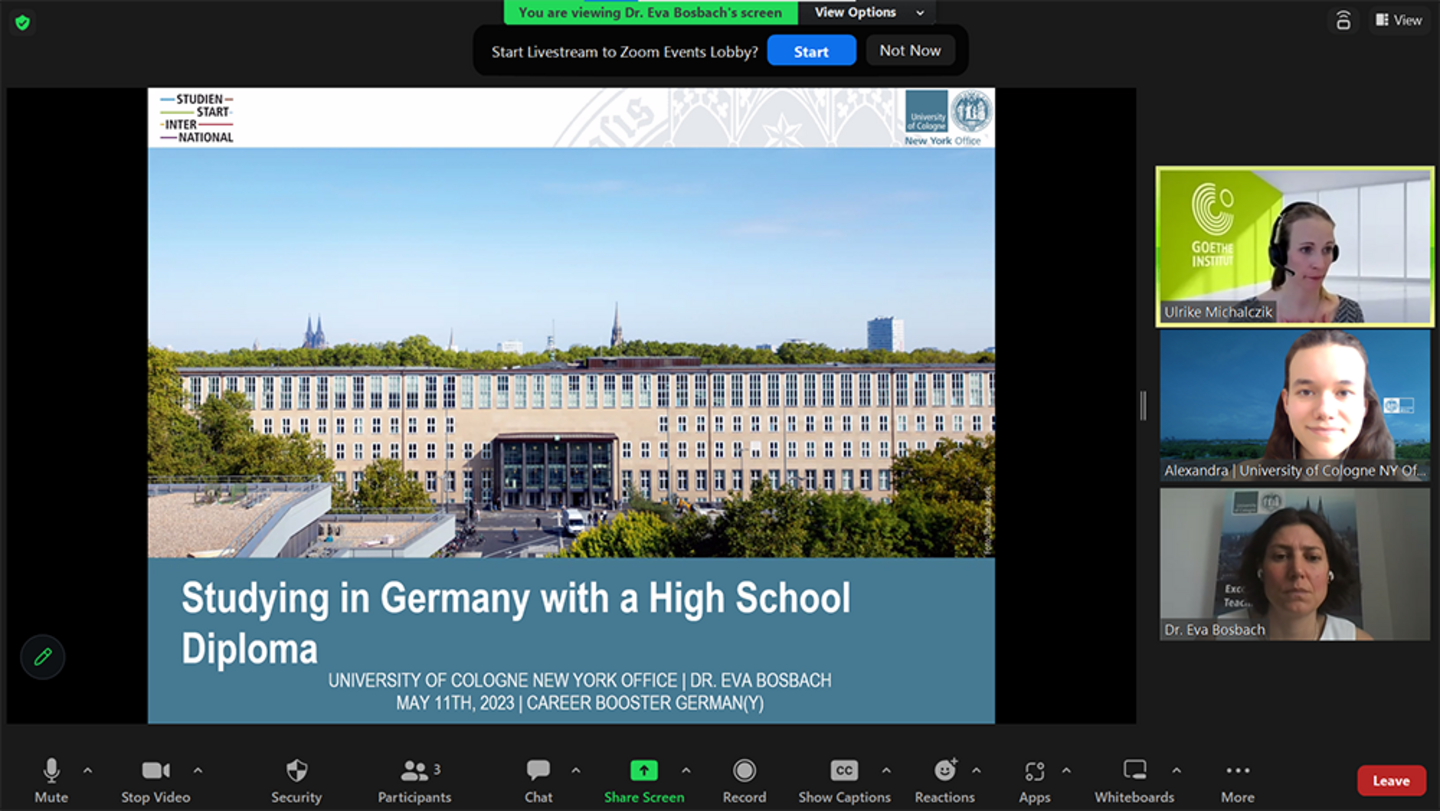Image resolution: width=1440 pixels, height=811 pixels.
Task: Expand audio options arrow next to Mute
Action: 88,771
